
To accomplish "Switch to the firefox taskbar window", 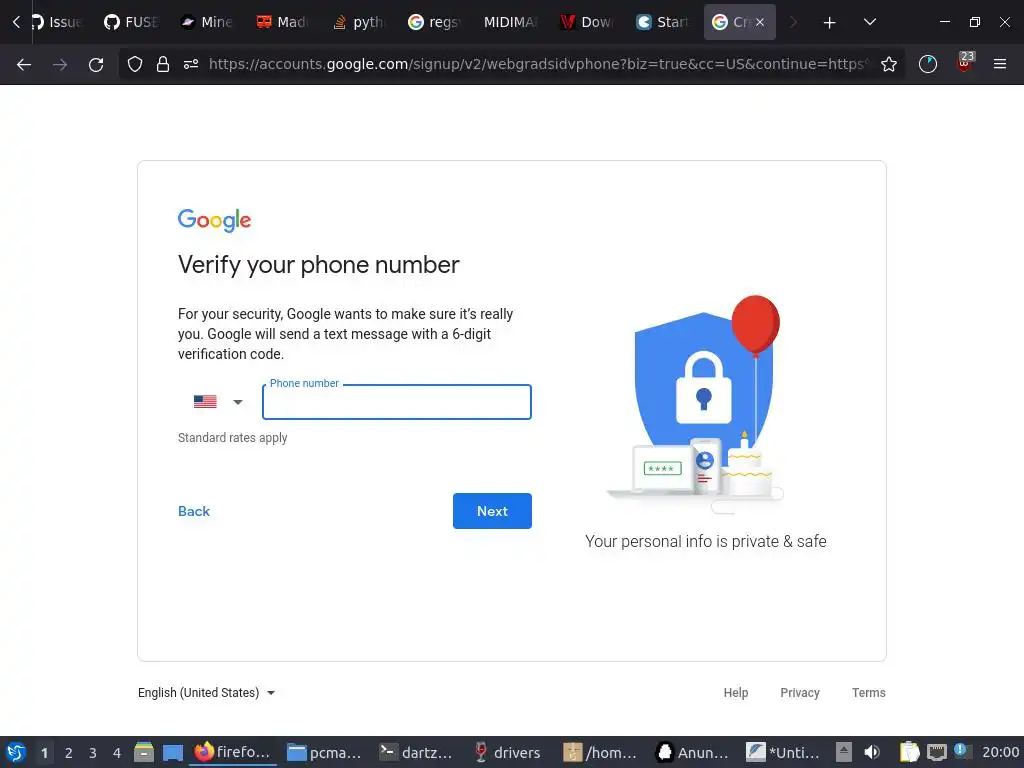I will coord(232,752).
